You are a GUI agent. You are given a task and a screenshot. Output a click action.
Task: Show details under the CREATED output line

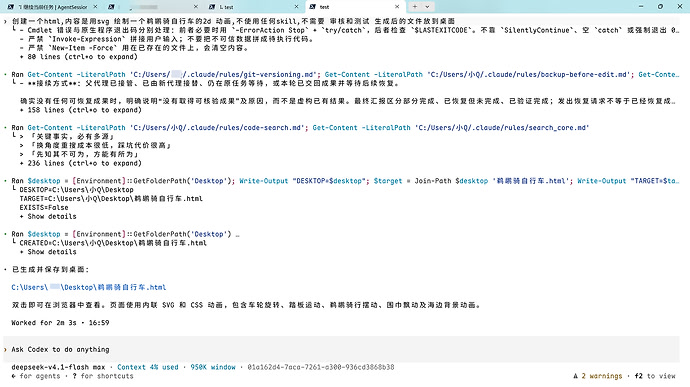coord(48,252)
